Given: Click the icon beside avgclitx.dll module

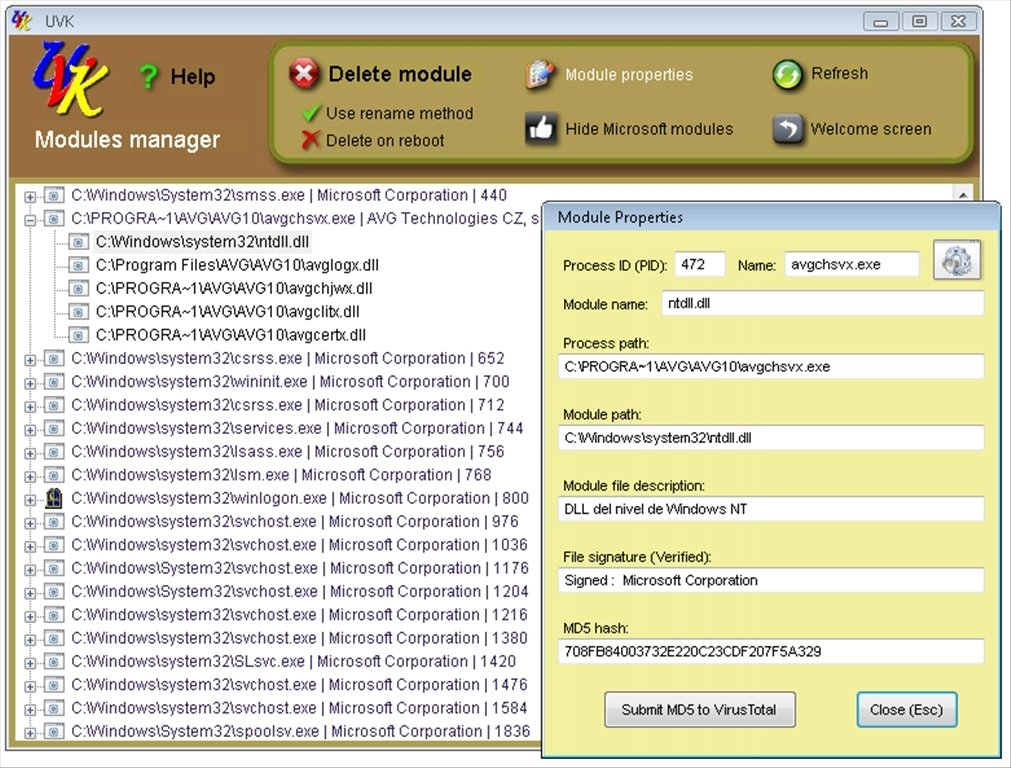Looking at the screenshot, I should (79, 312).
